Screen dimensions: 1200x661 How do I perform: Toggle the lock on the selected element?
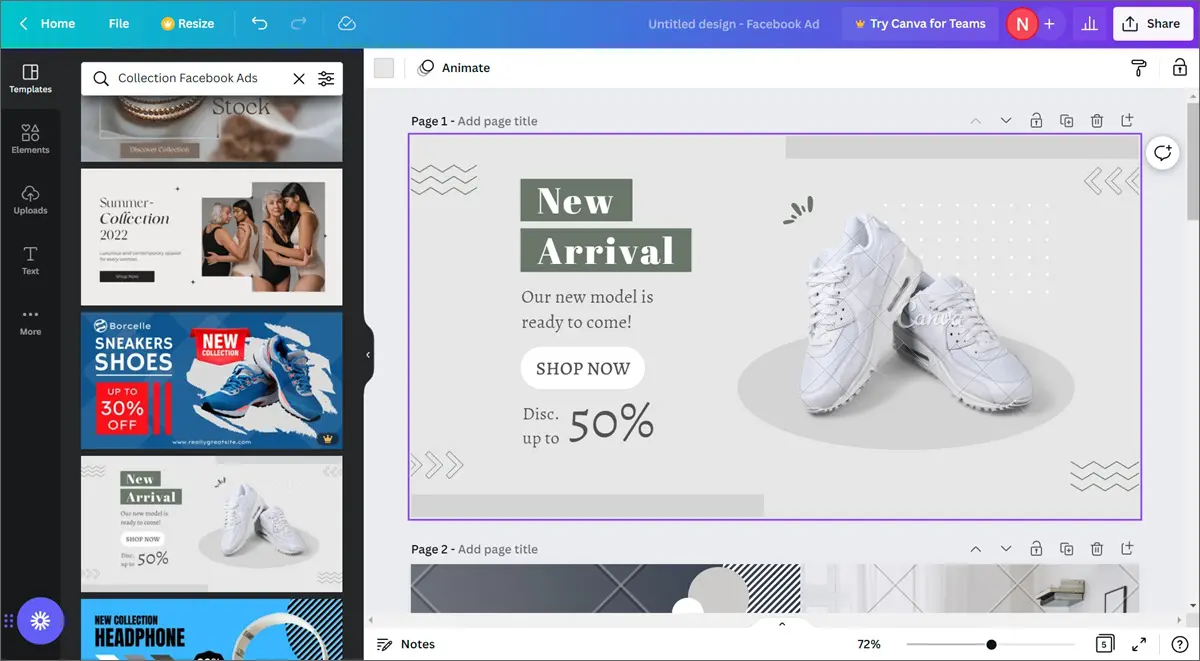[1180, 67]
